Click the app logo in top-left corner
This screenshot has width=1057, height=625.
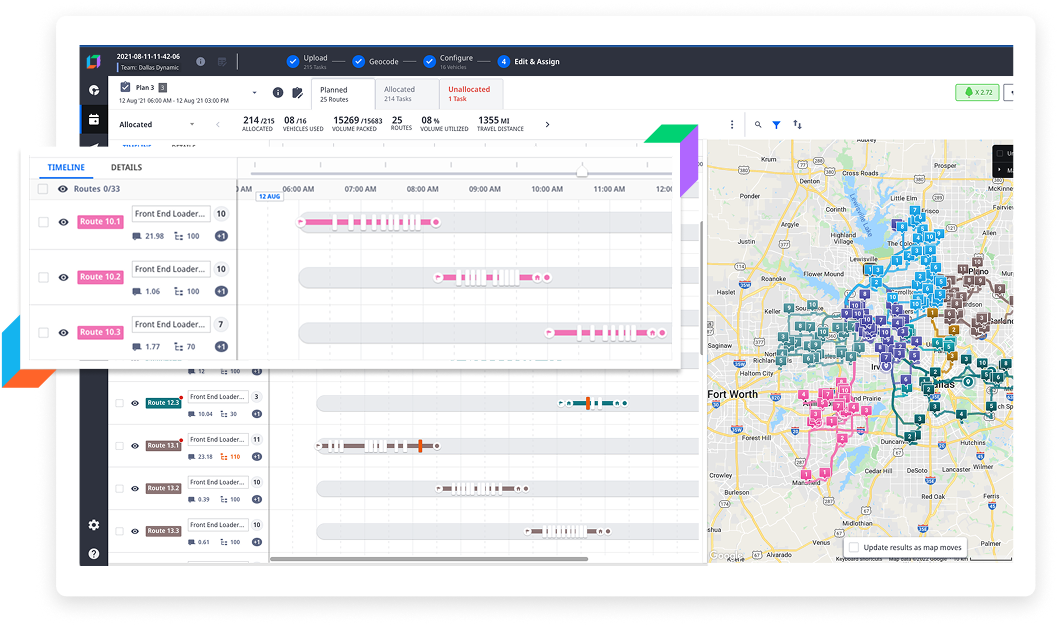pos(93,61)
